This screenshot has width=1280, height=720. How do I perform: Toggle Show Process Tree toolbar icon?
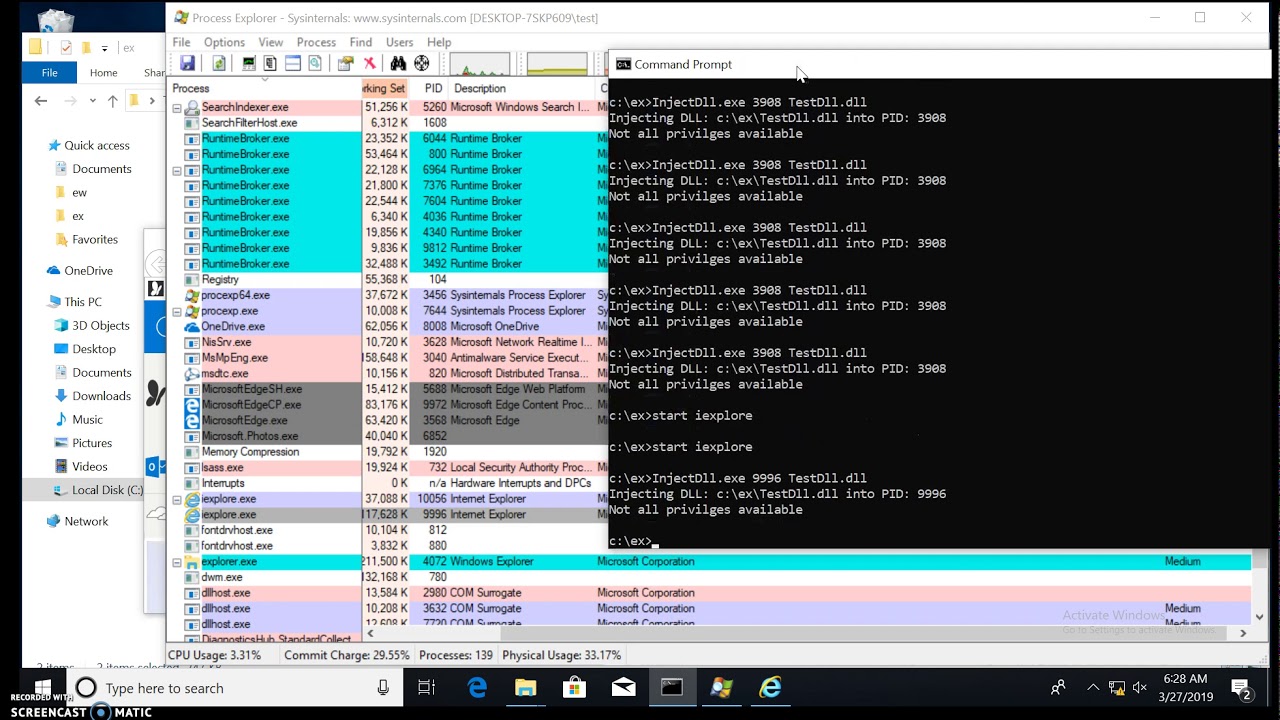(x=270, y=64)
